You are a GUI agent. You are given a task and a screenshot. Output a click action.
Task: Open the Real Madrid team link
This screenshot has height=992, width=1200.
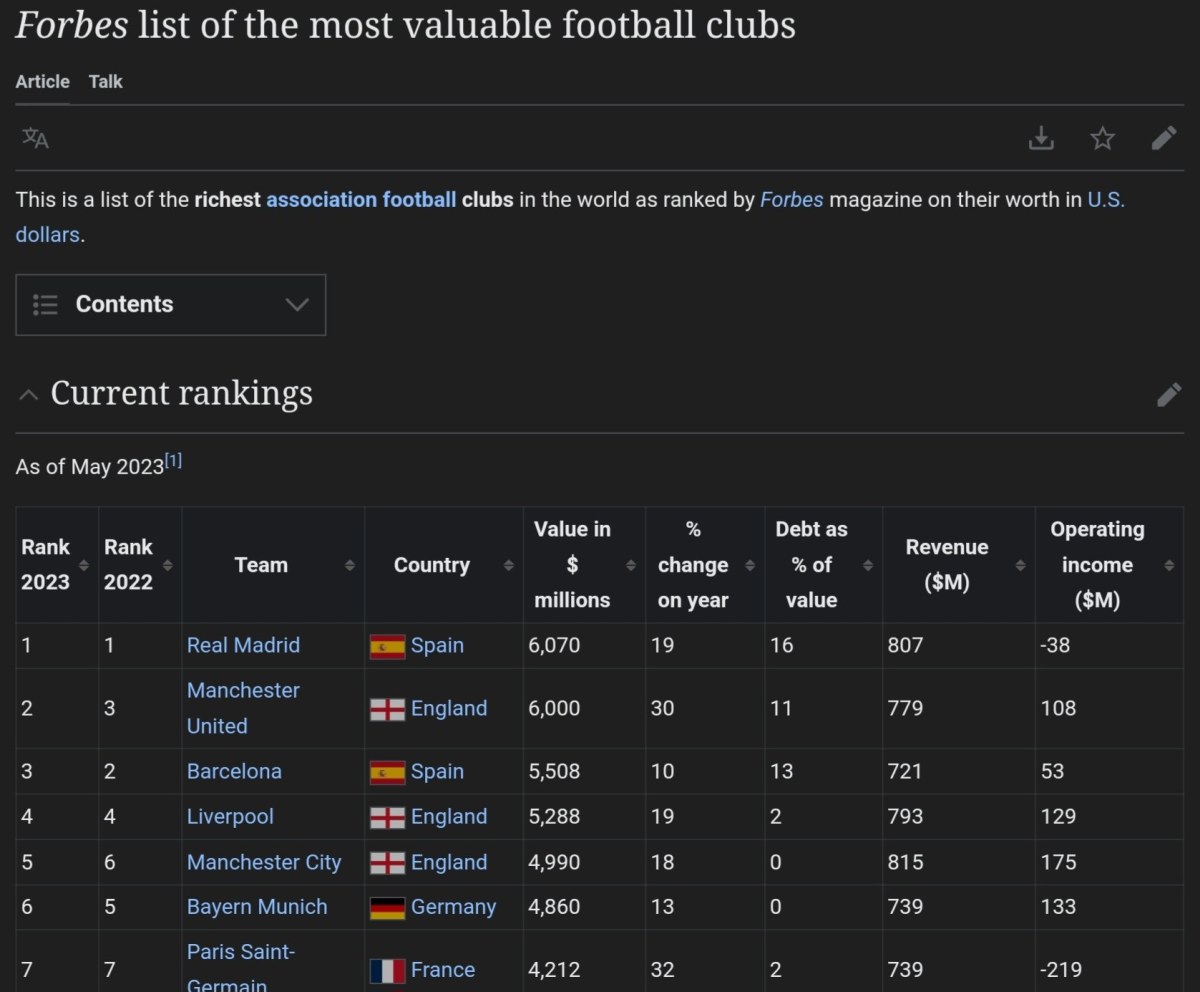click(243, 645)
